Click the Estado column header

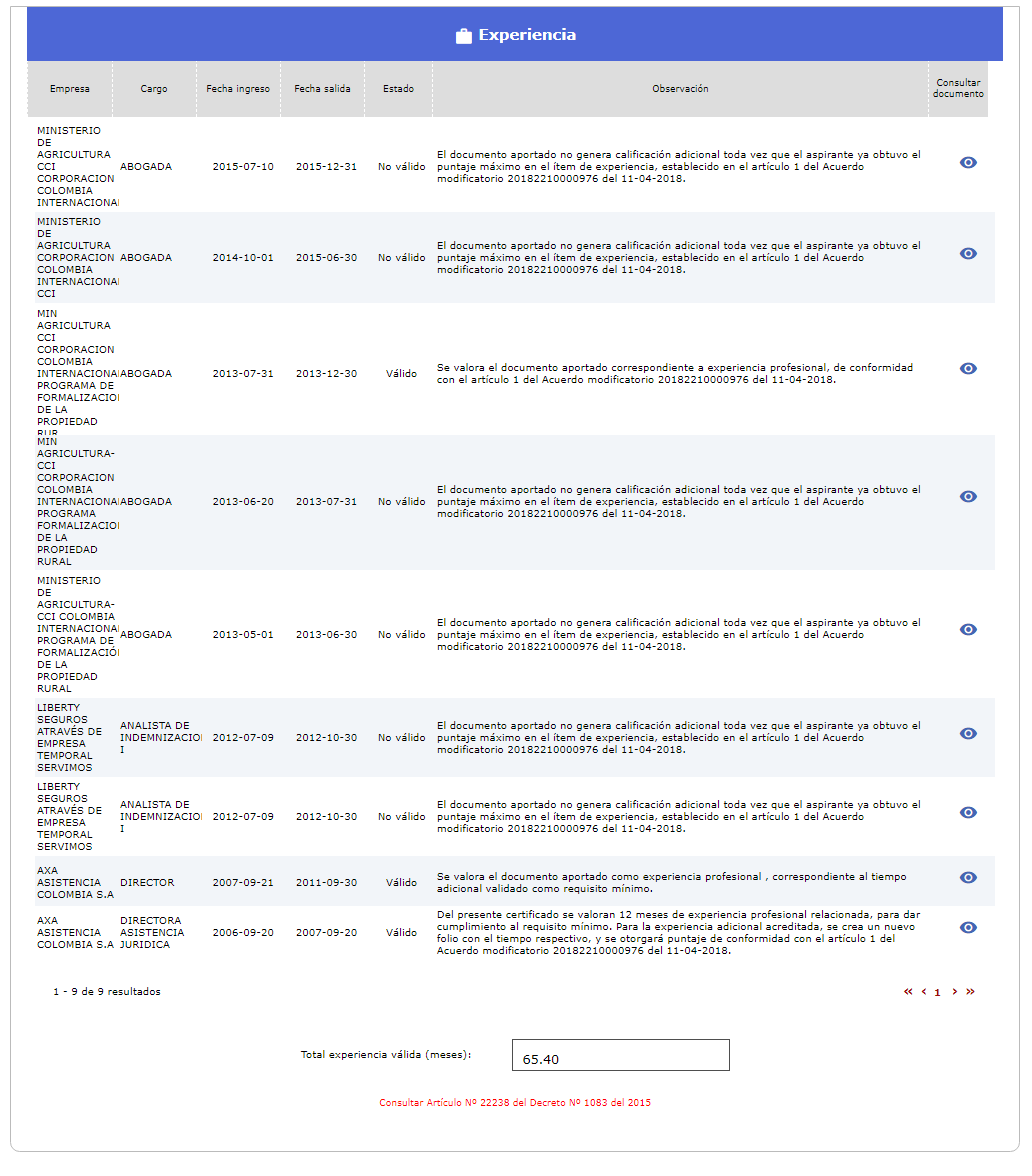point(398,89)
